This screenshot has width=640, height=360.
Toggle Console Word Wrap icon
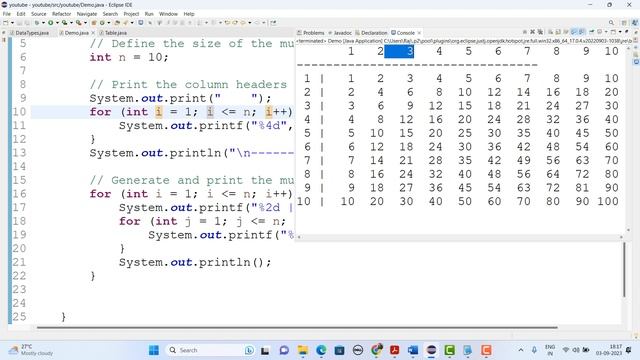click(566, 32)
